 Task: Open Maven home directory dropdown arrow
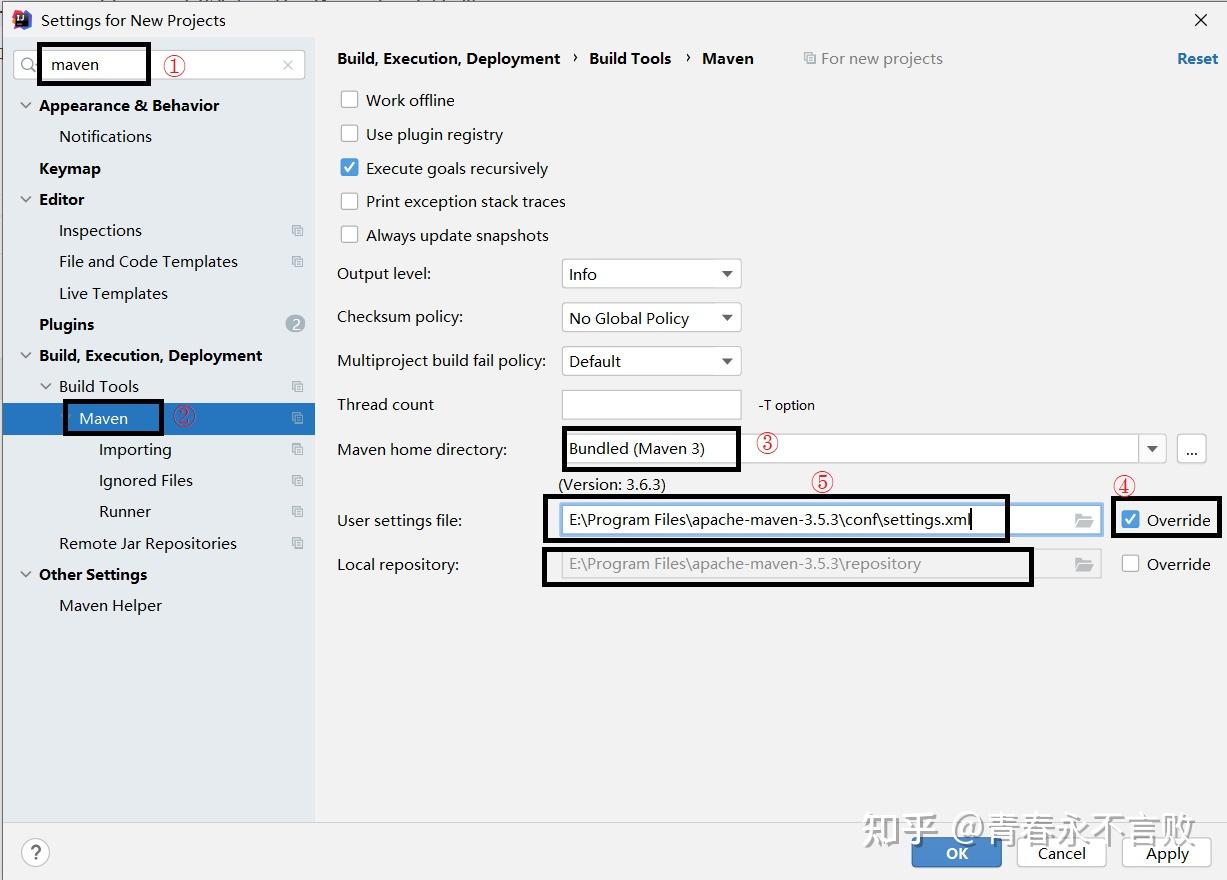pos(1153,449)
